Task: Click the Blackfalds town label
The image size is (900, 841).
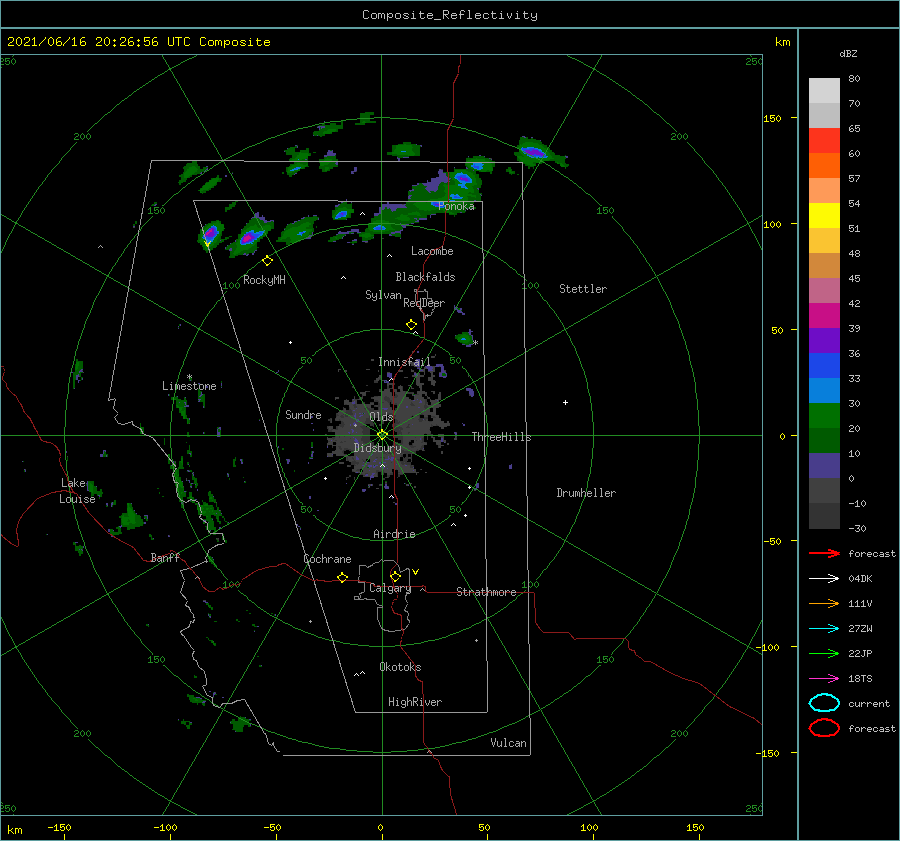Action: point(425,277)
